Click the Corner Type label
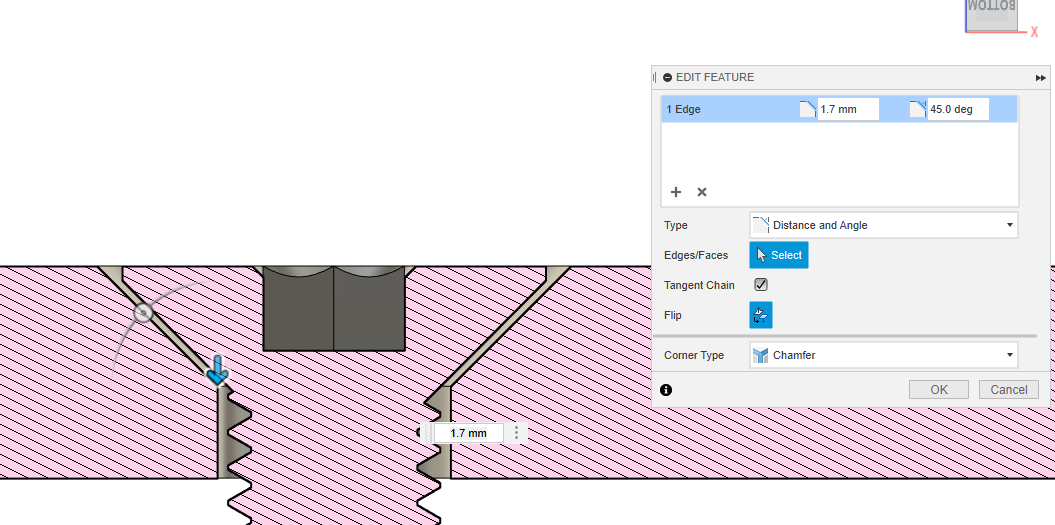Viewport: 1055px width, 525px height. (x=694, y=355)
